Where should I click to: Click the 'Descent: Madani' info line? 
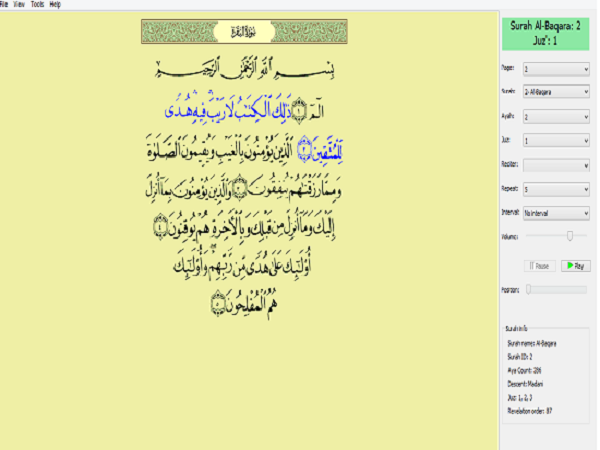click(525, 384)
